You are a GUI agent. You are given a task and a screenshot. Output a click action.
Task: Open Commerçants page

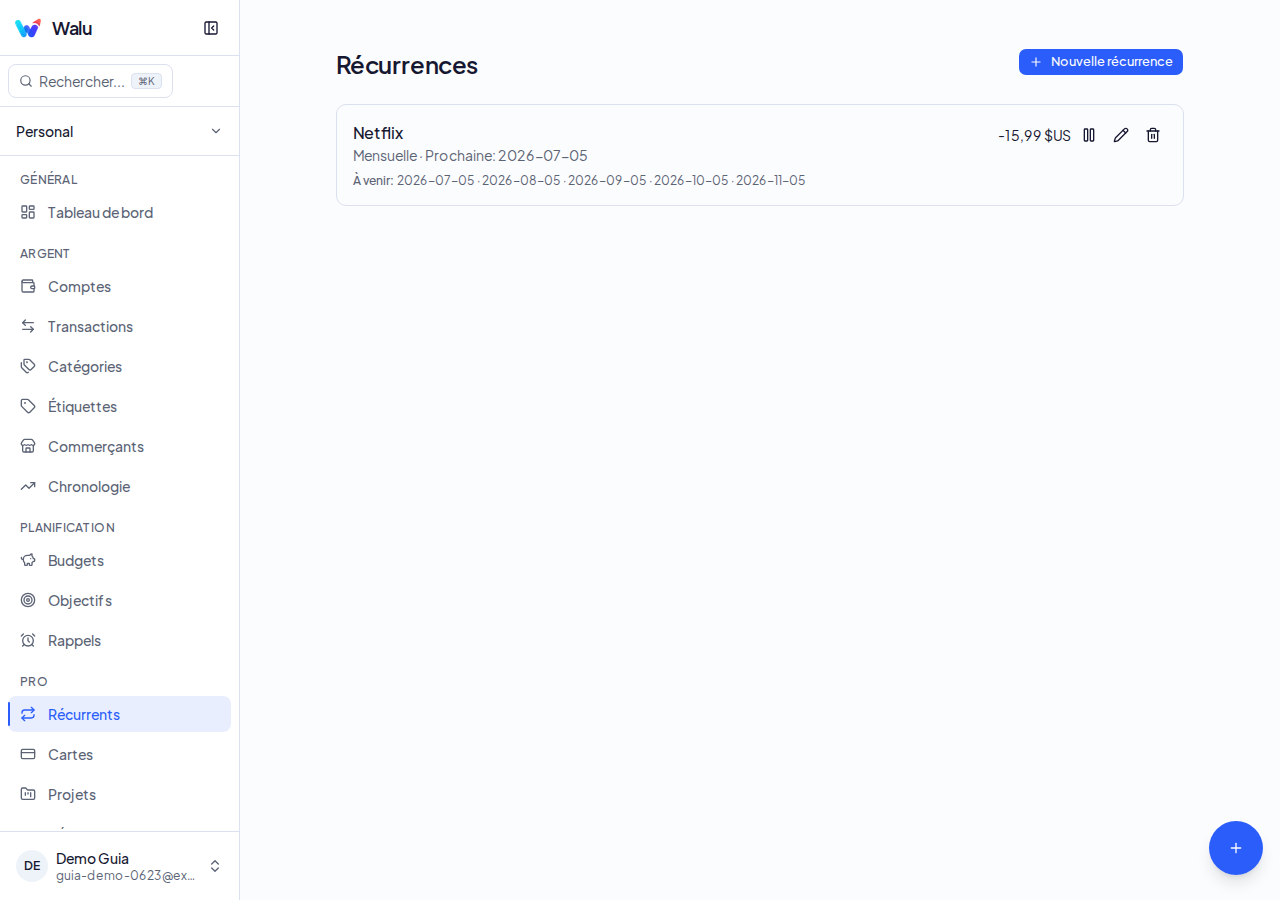click(x=119, y=446)
